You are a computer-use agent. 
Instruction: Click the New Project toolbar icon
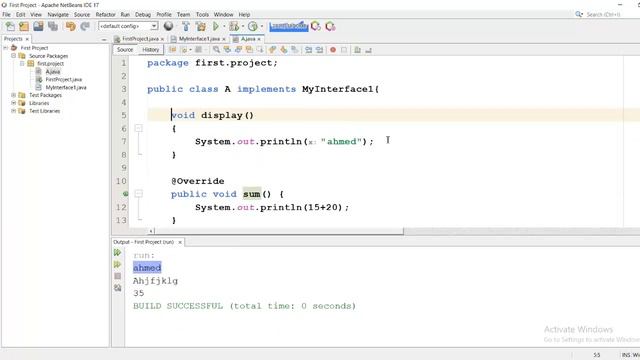[x=24, y=27]
